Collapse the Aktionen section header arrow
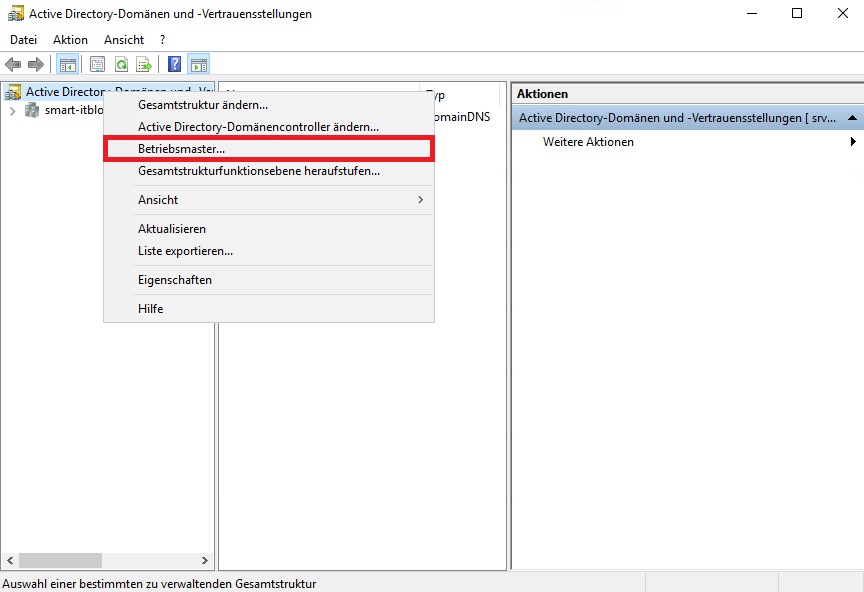This screenshot has width=864, height=592. (x=852, y=118)
